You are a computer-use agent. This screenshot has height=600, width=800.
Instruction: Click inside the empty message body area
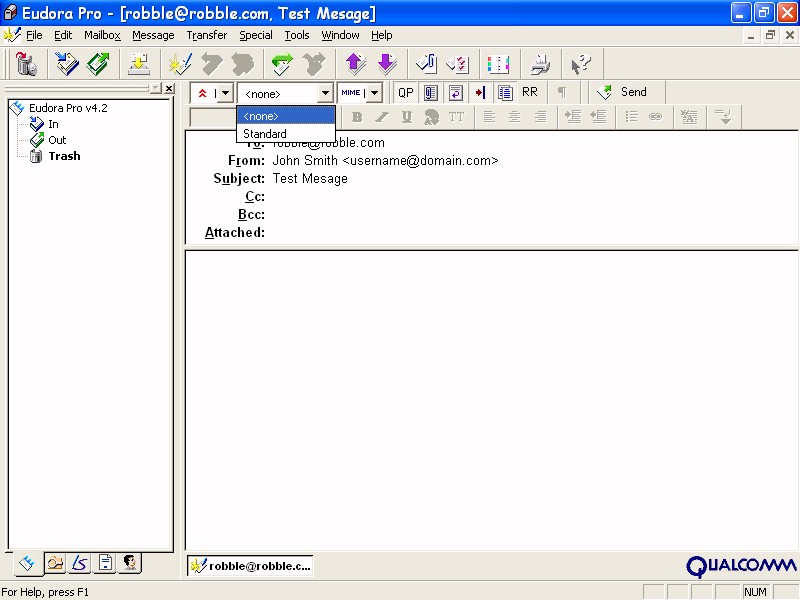tap(492, 401)
